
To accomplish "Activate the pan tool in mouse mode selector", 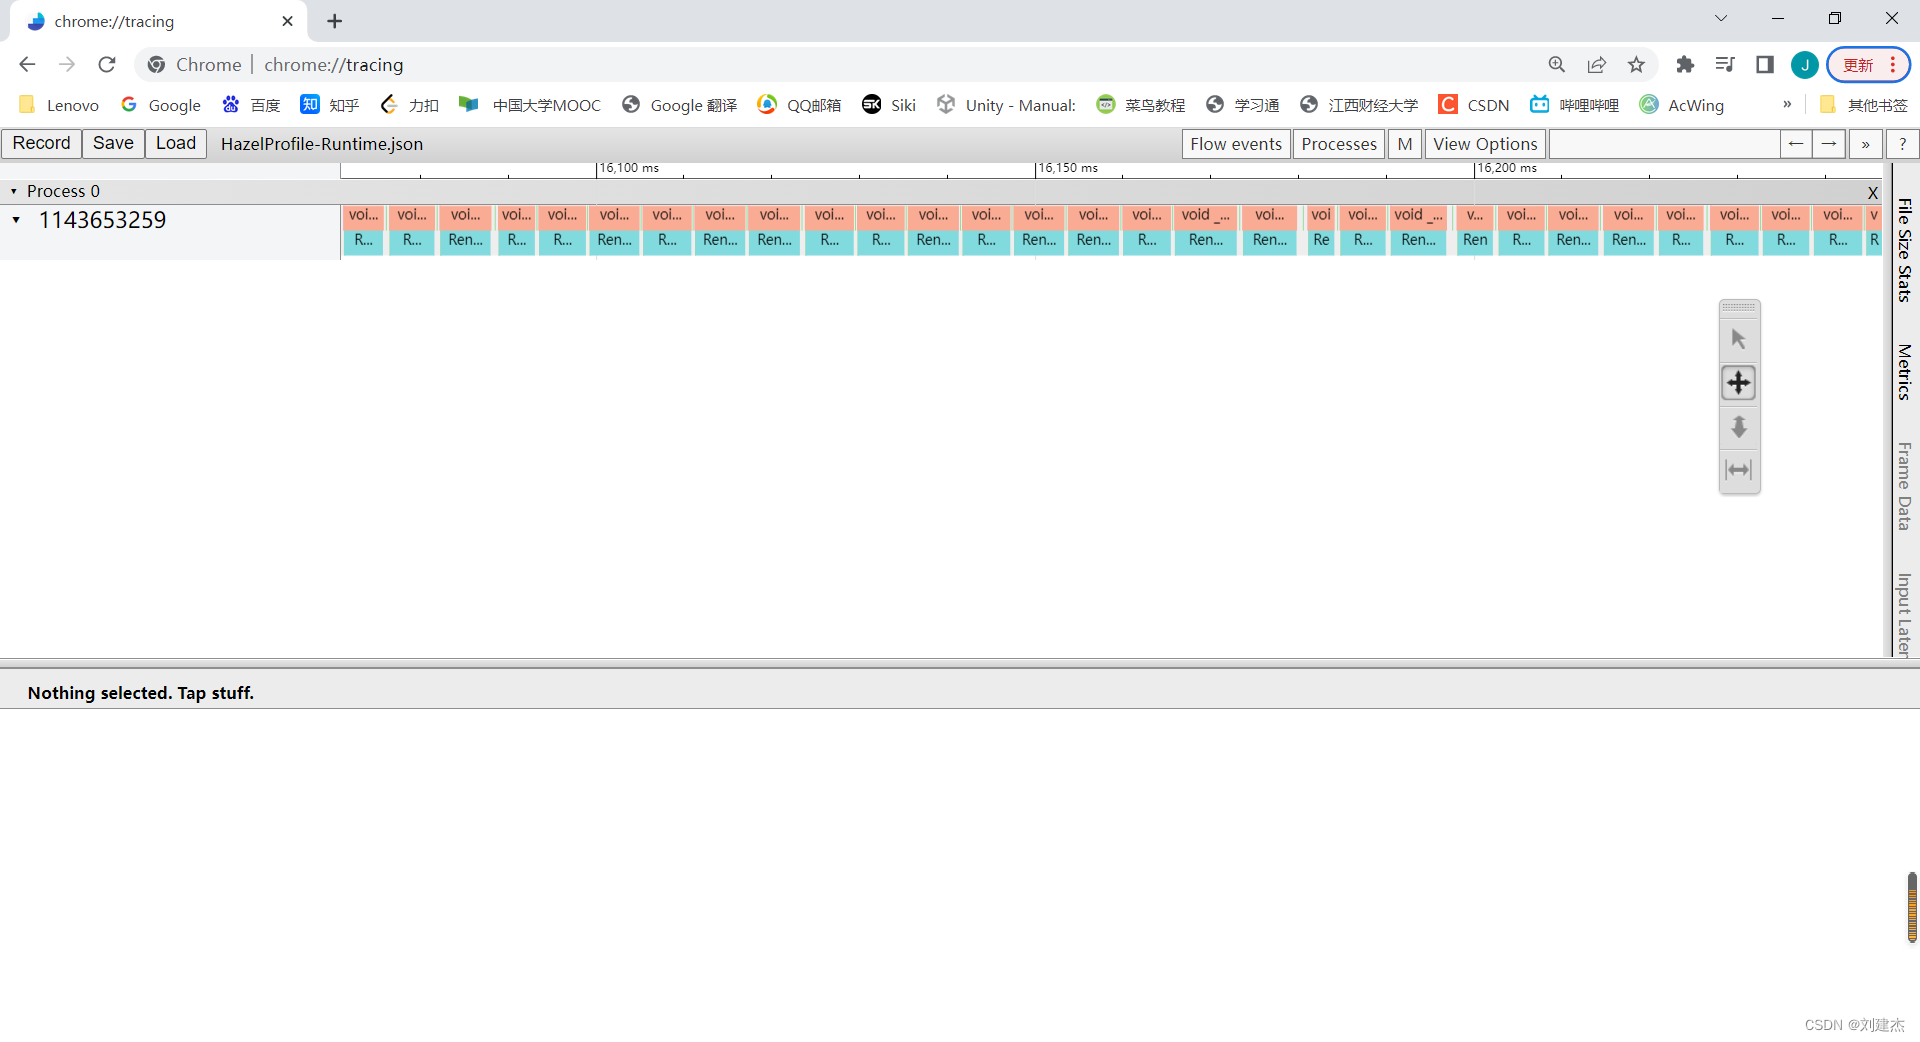I will click(1739, 383).
